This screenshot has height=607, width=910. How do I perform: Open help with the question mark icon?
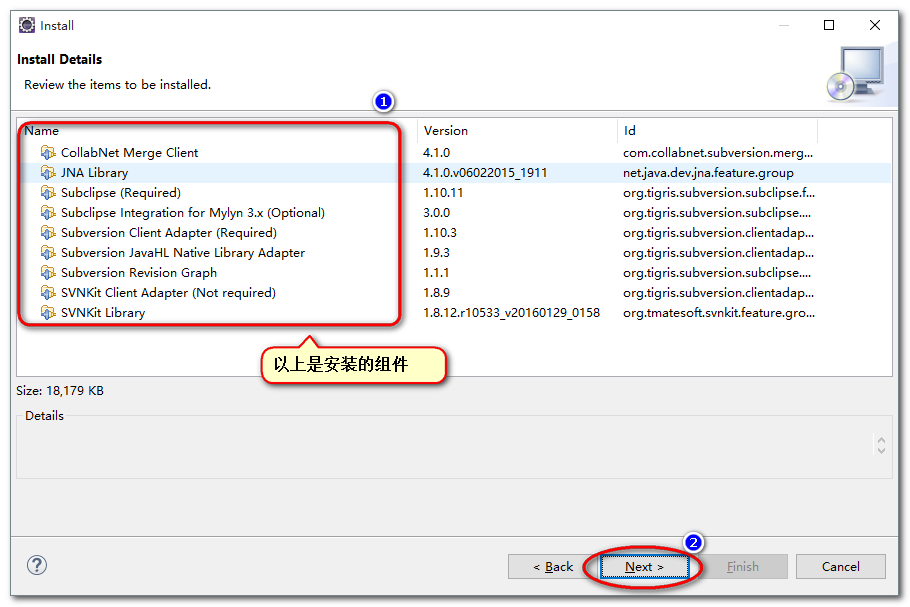tap(37, 565)
